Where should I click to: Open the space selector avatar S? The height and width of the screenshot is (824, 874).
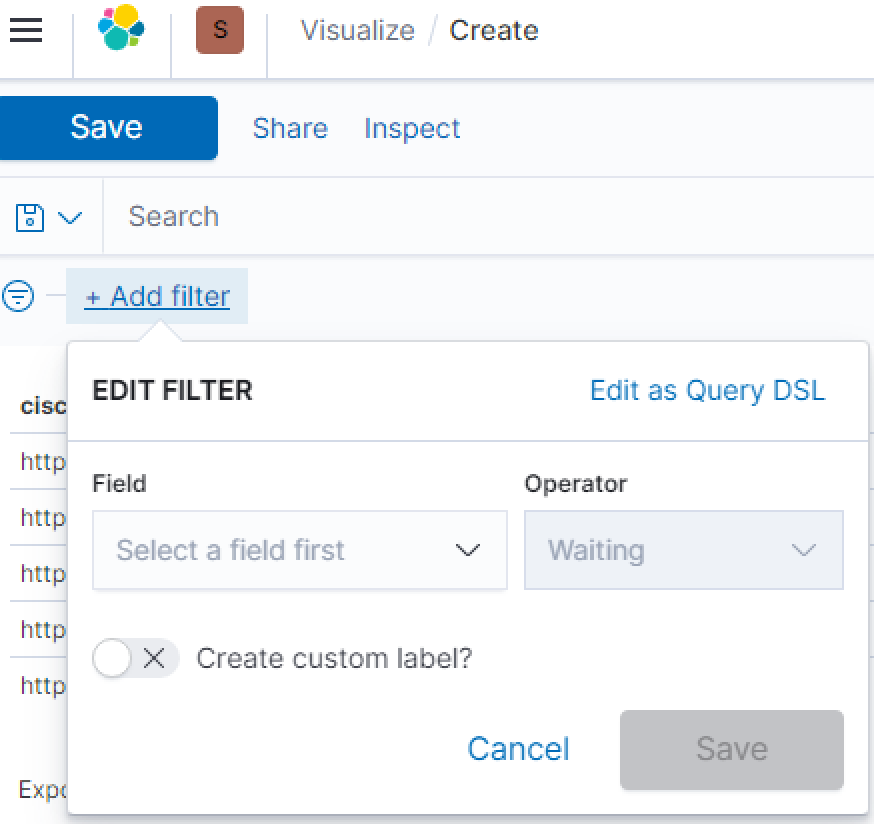click(x=220, y=30)
